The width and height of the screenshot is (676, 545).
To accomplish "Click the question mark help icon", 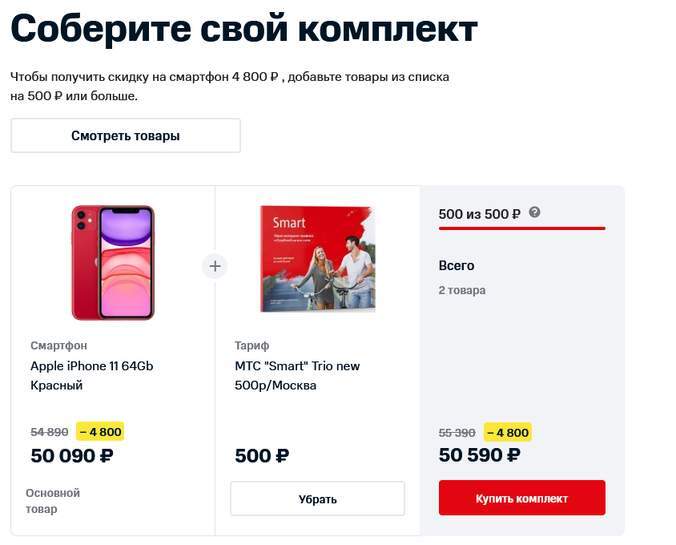I will tap(535, 213).
